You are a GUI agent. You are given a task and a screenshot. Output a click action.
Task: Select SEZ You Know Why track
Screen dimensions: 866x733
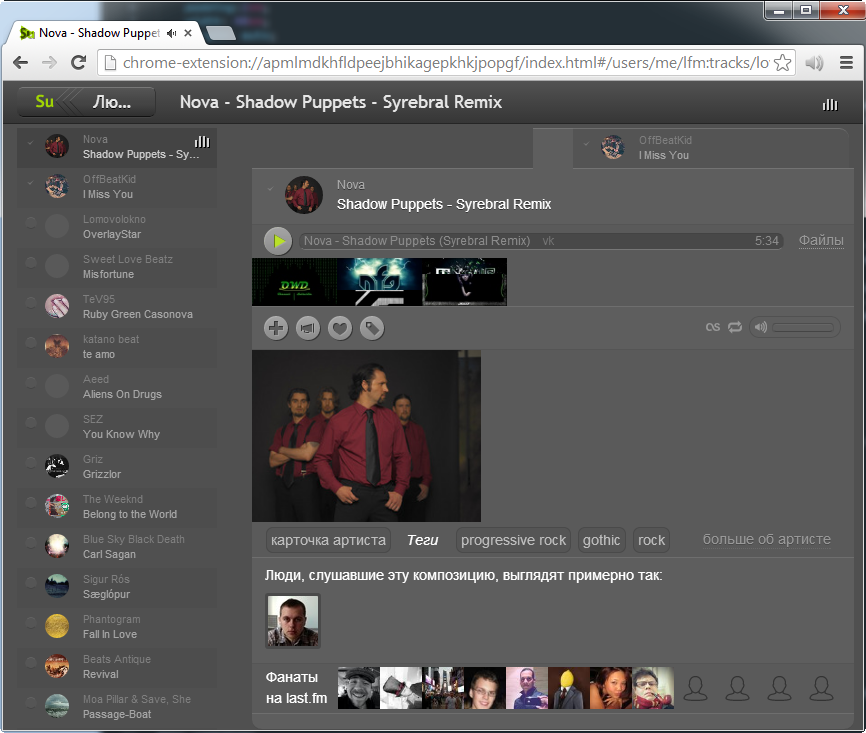117,427
